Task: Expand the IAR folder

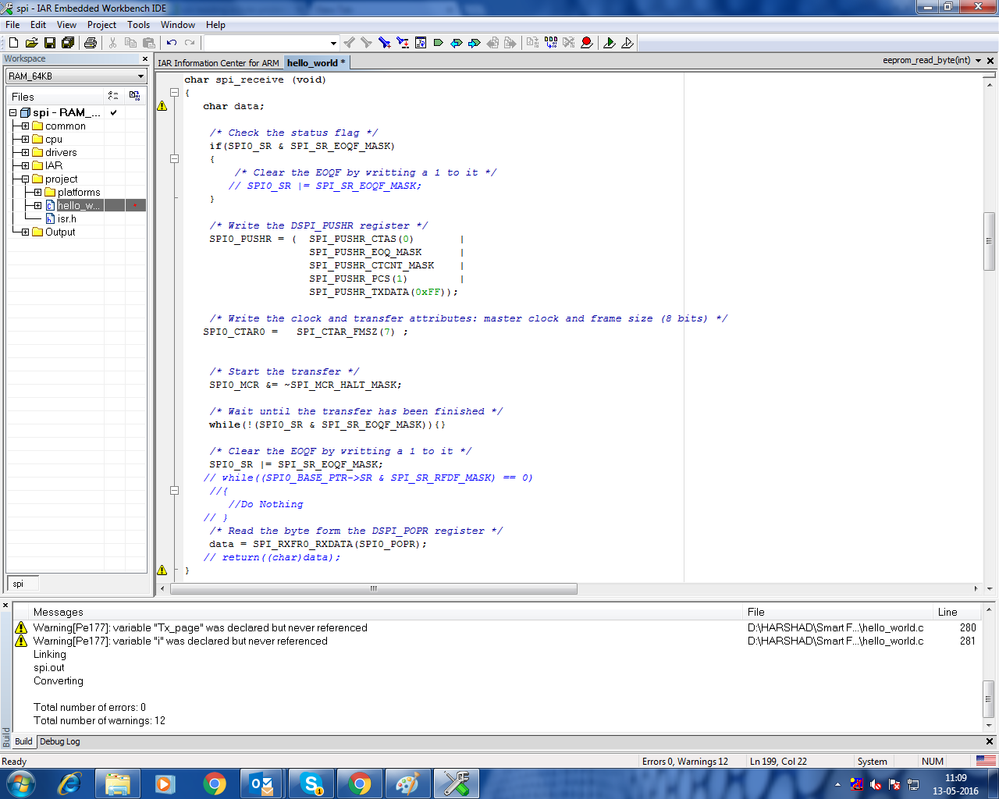Action: [x=25, y=166]
